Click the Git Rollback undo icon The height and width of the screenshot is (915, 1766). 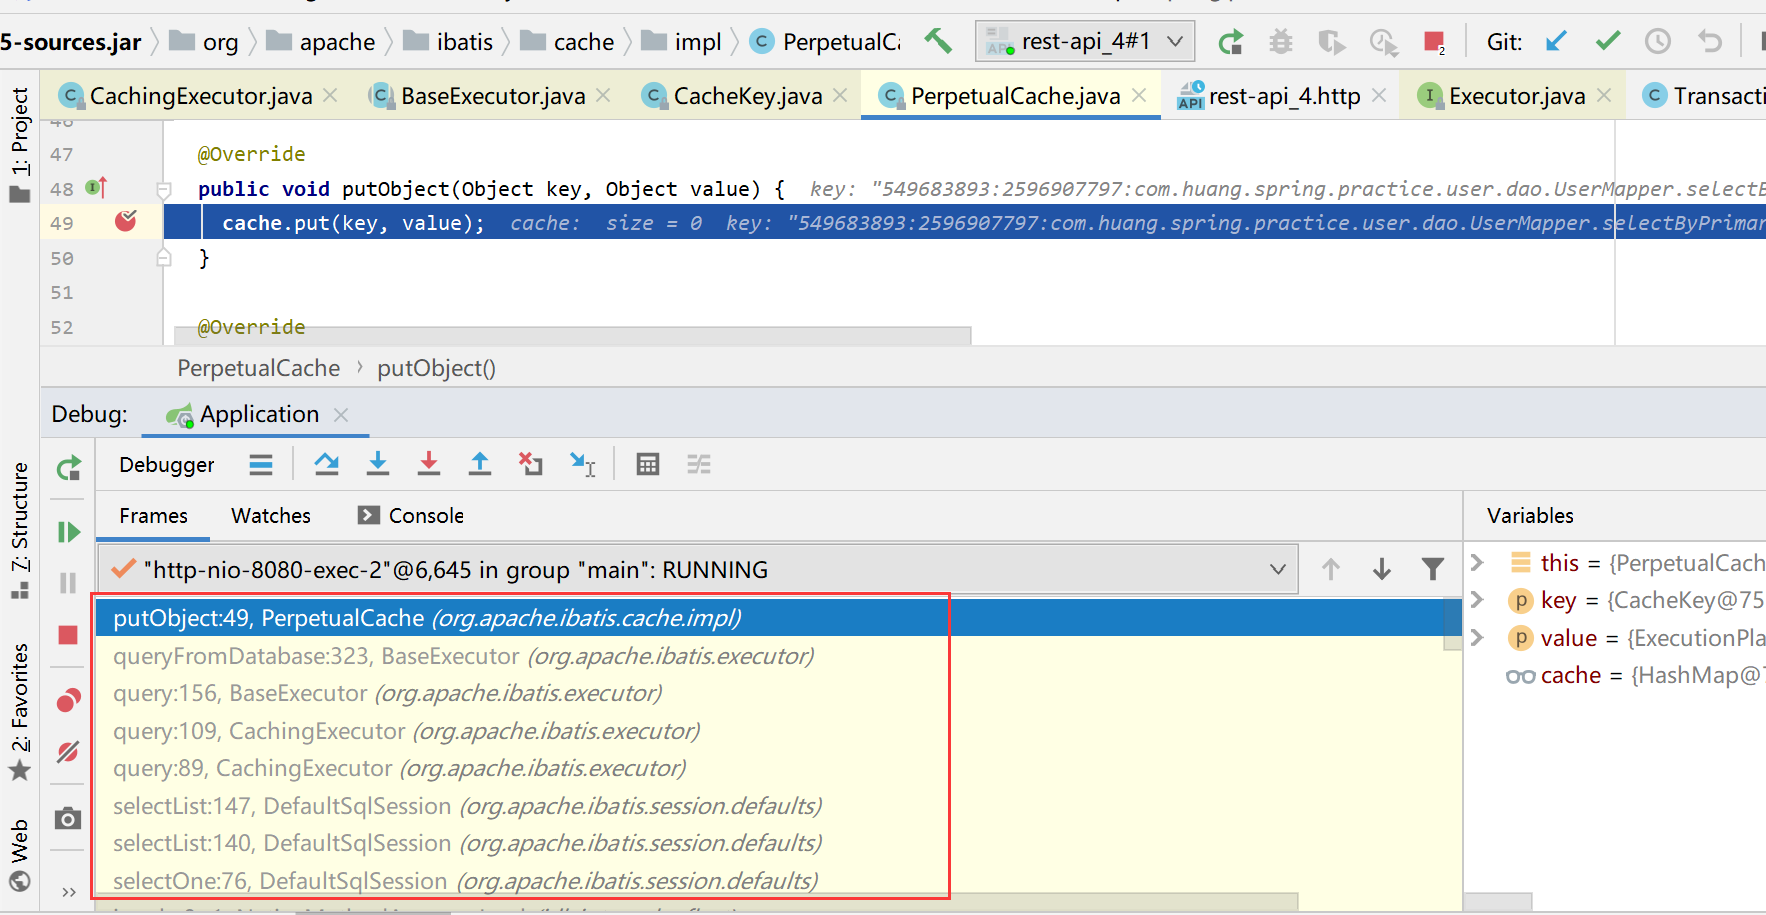(x=1710, y=41)
